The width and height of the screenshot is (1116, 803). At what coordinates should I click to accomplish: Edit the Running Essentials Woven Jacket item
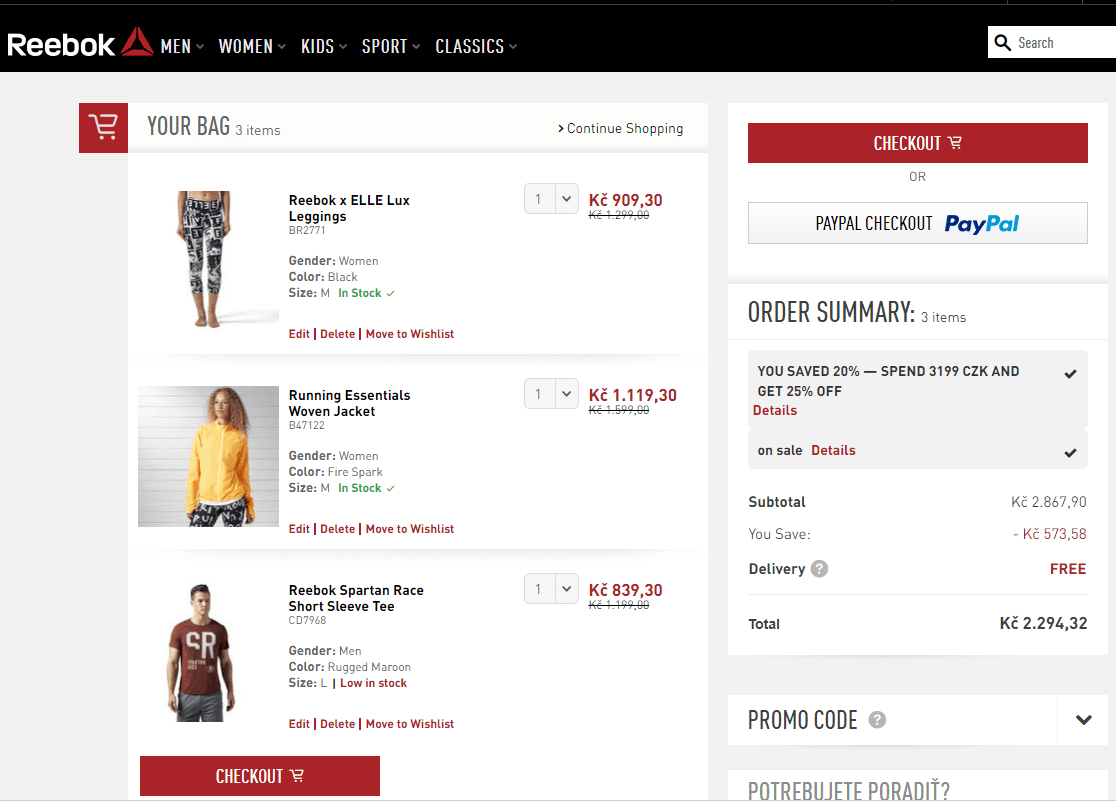[x=299, y=529]
